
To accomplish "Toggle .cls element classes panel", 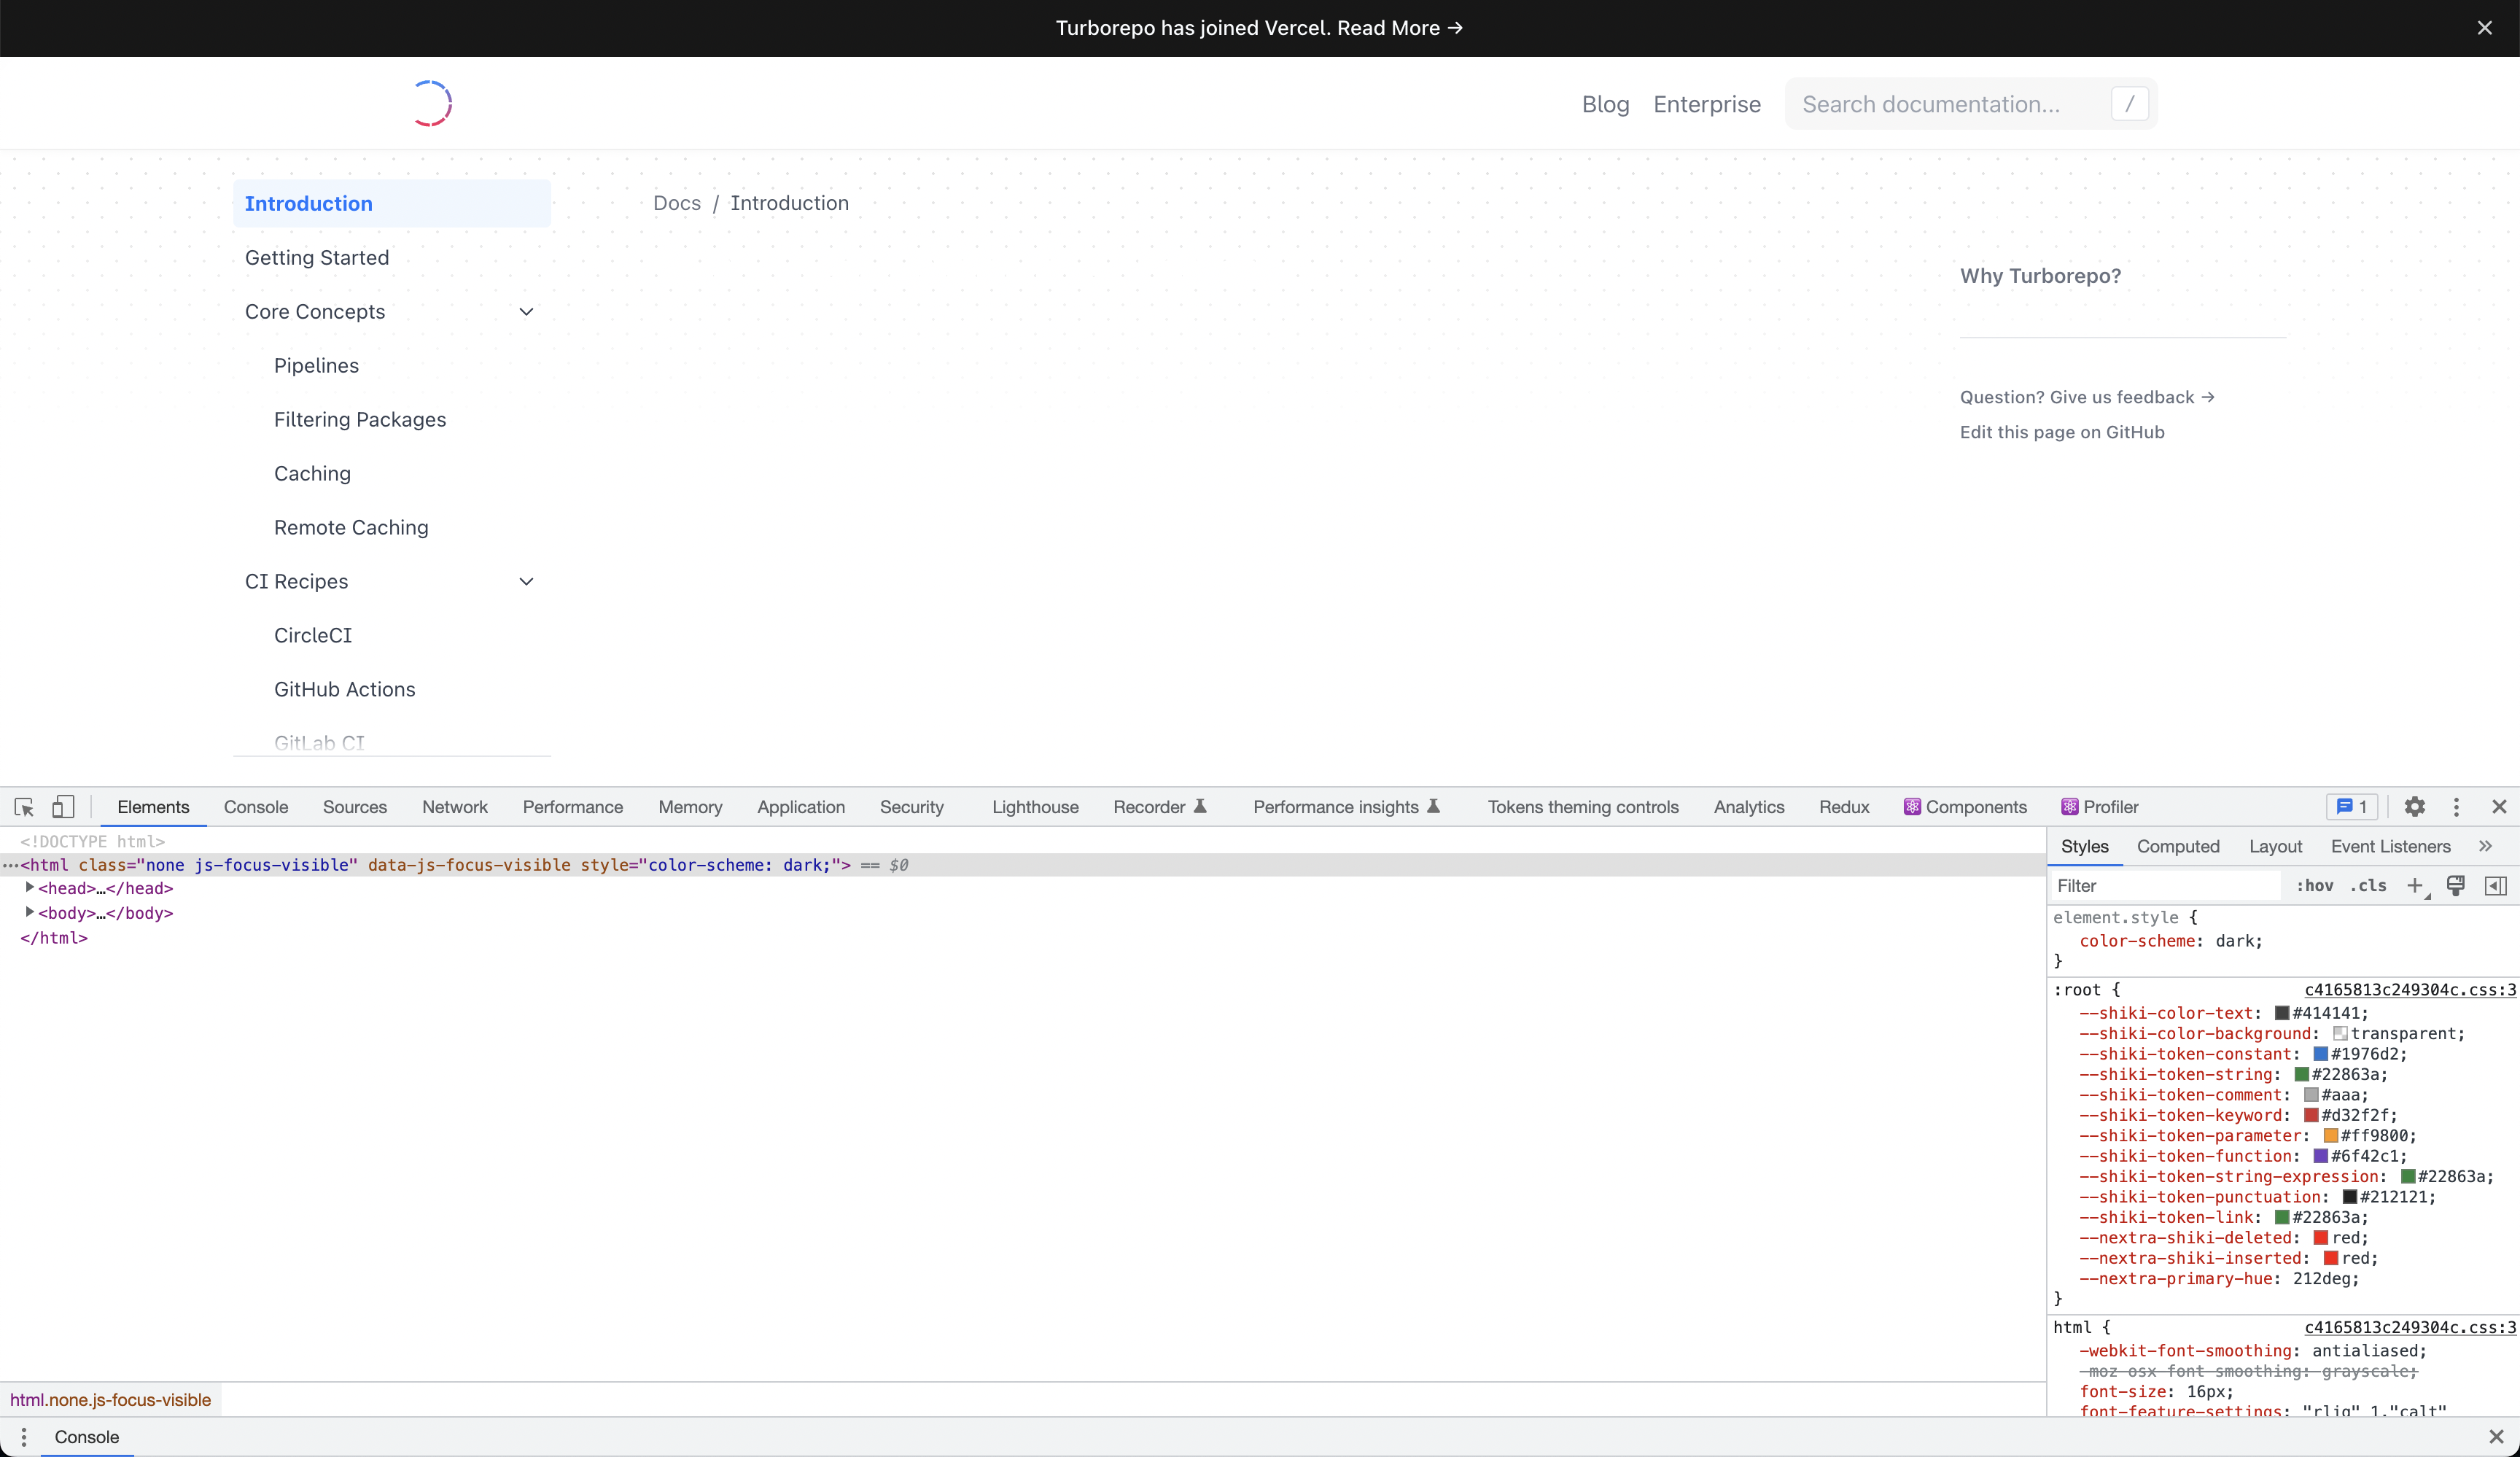I will (2368, 886).
